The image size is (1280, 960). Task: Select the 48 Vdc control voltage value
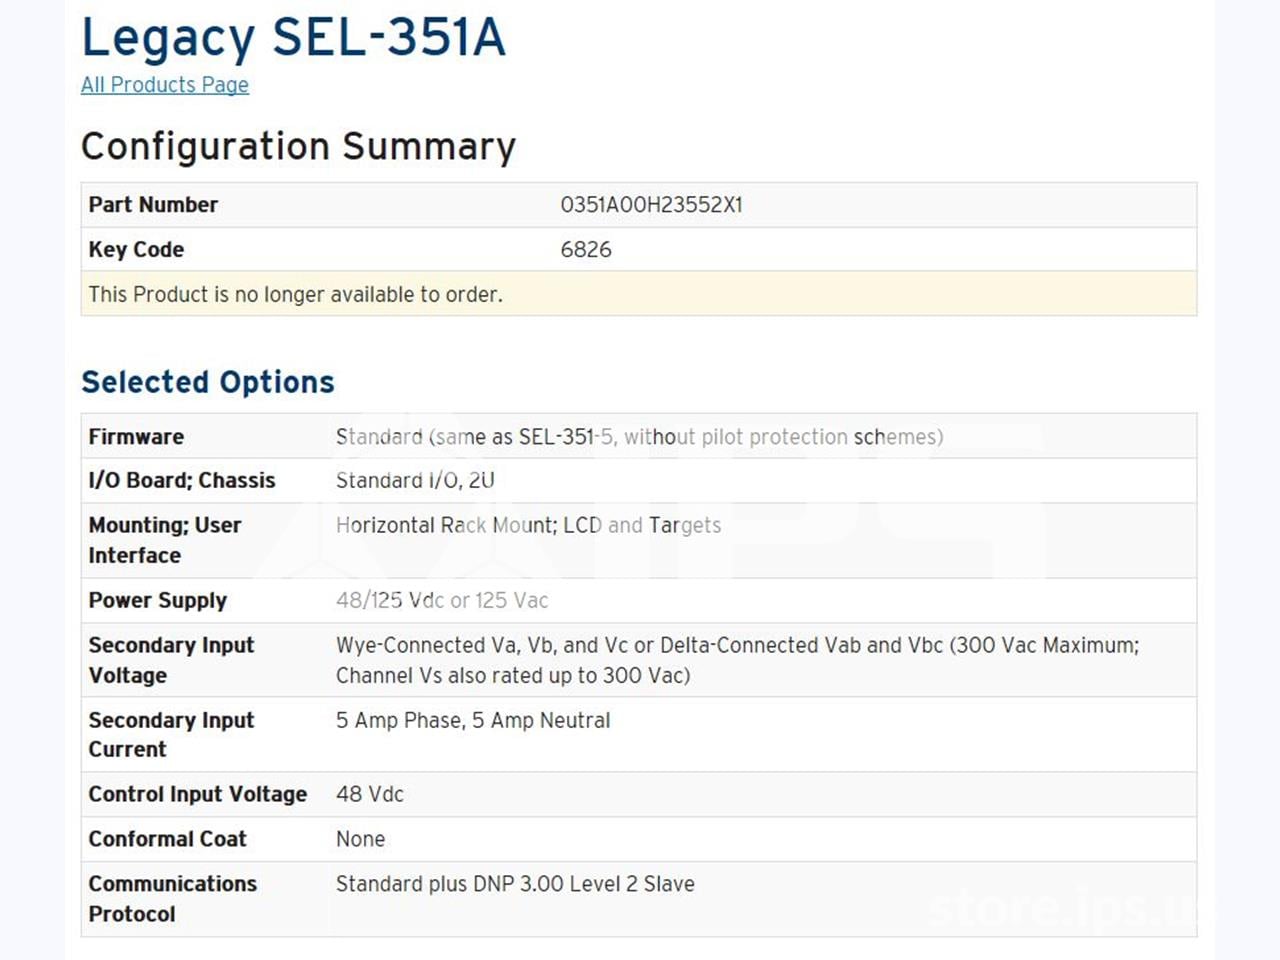click(x=370, y=795)
